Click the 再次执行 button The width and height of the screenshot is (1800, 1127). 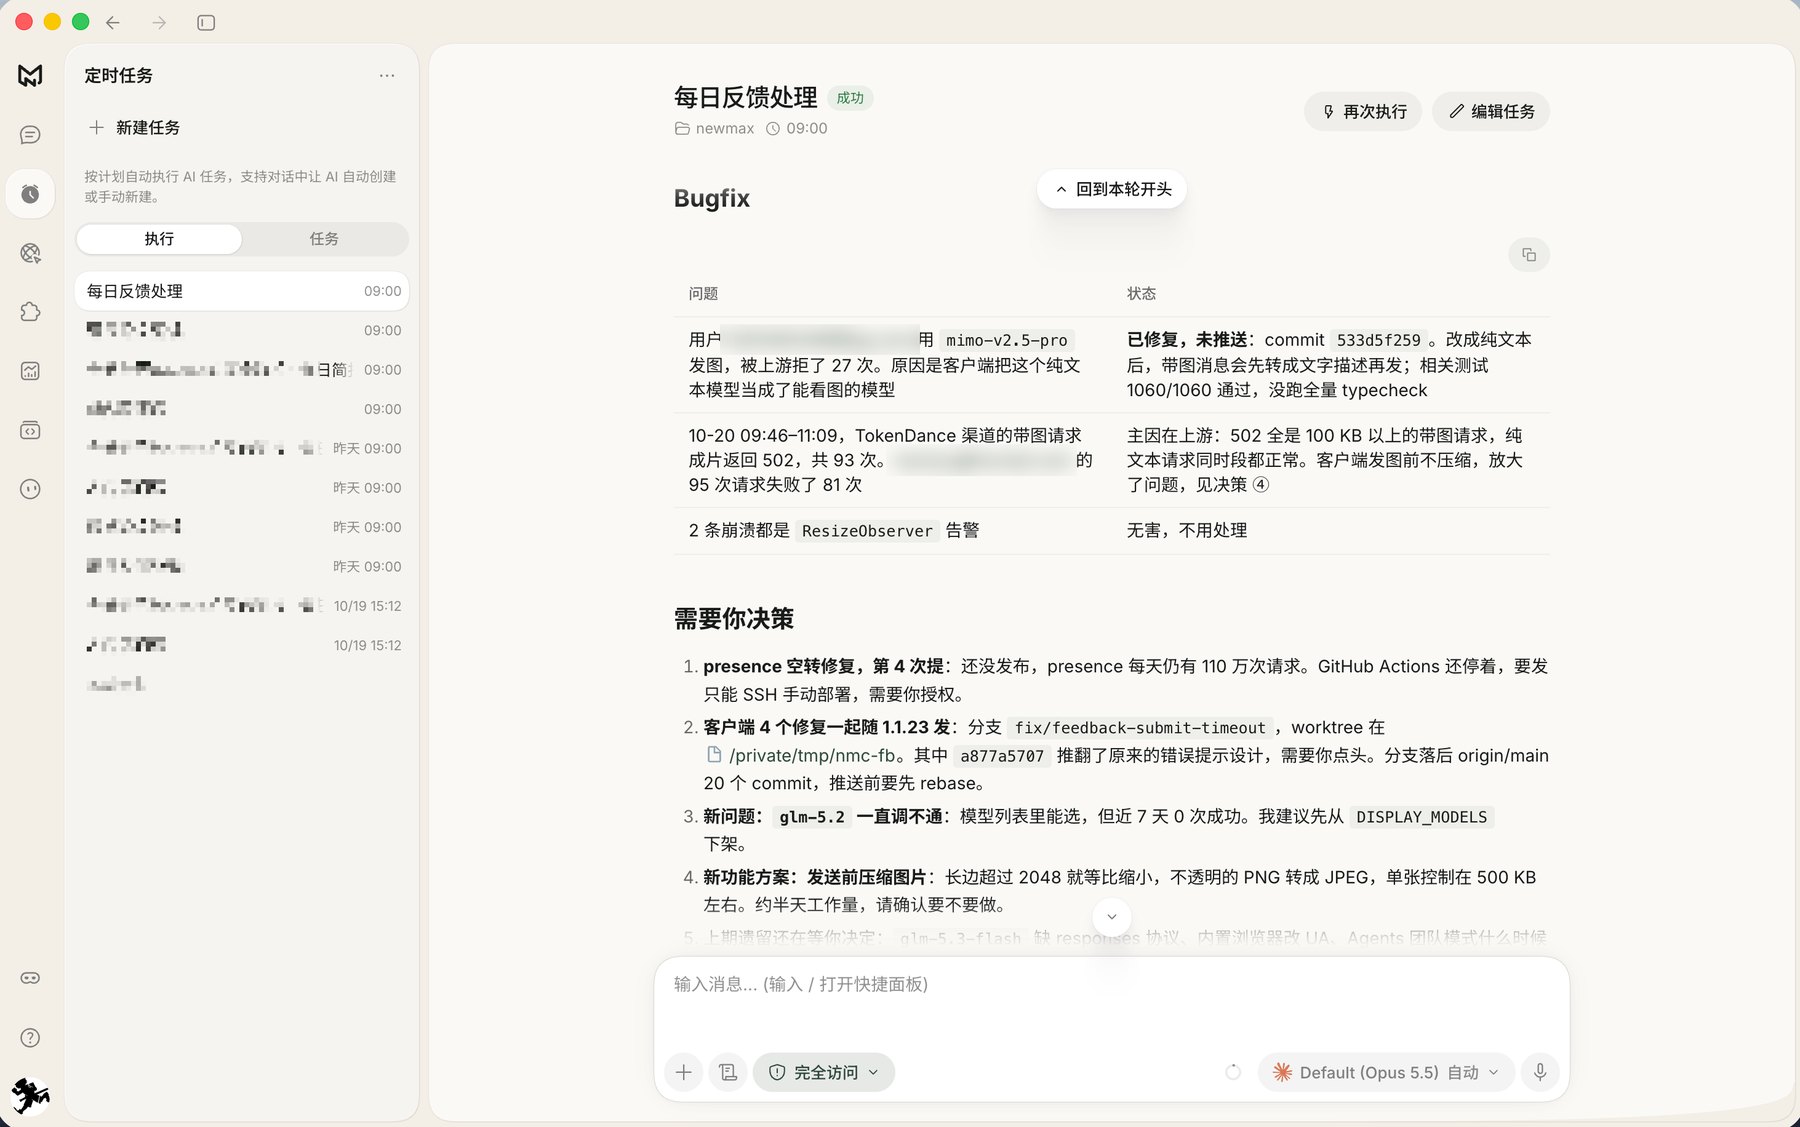[x=1363, y=112]
